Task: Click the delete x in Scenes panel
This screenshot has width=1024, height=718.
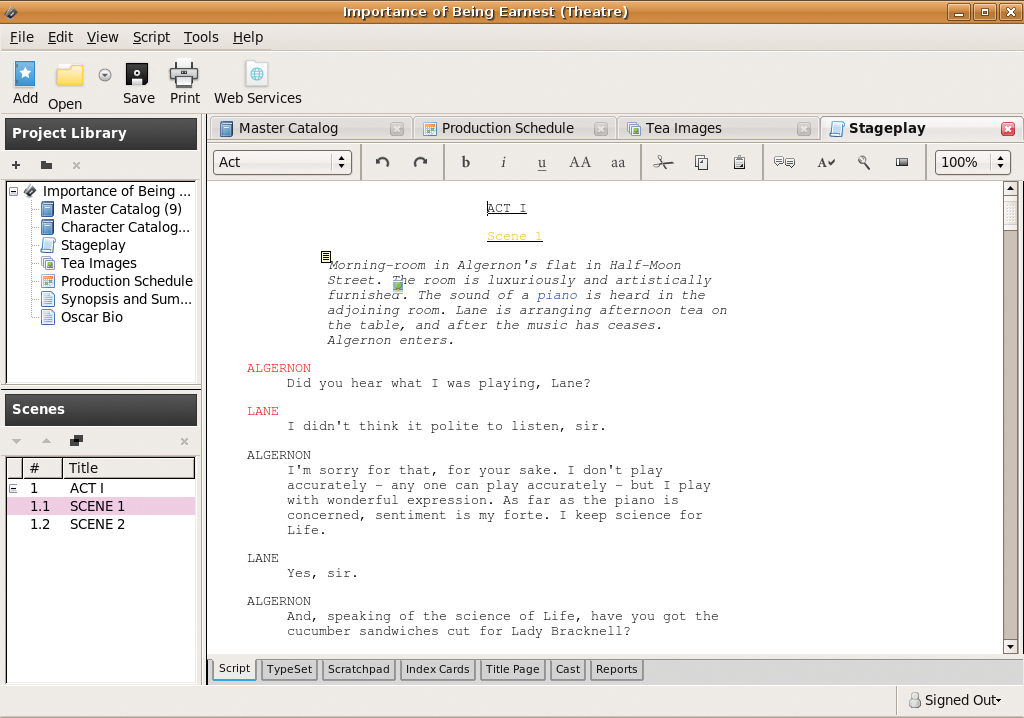Action: (x=184, y=442)
